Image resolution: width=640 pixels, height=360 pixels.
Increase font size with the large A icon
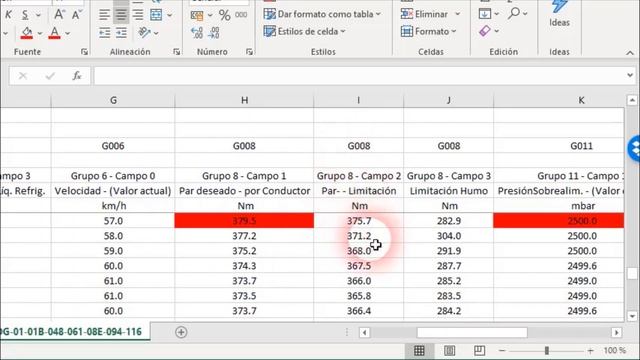59,15
